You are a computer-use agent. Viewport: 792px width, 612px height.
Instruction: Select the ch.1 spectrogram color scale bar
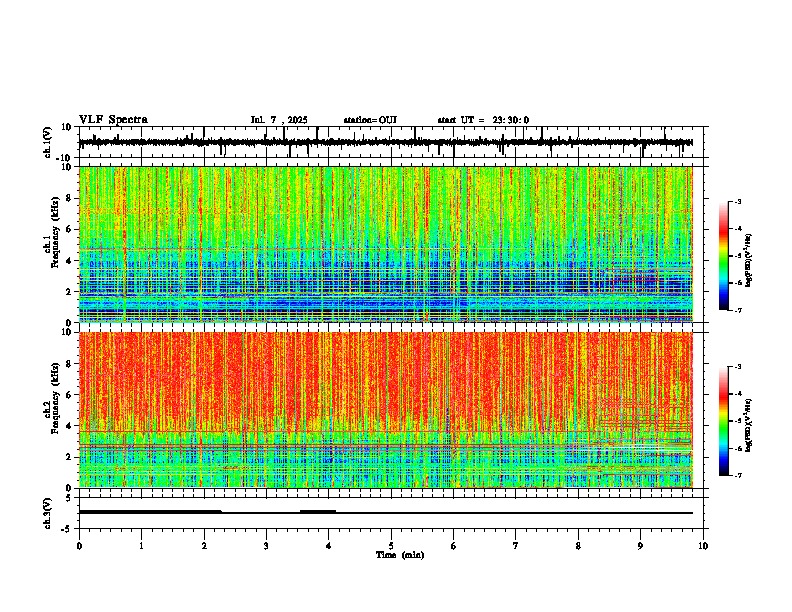724,256
